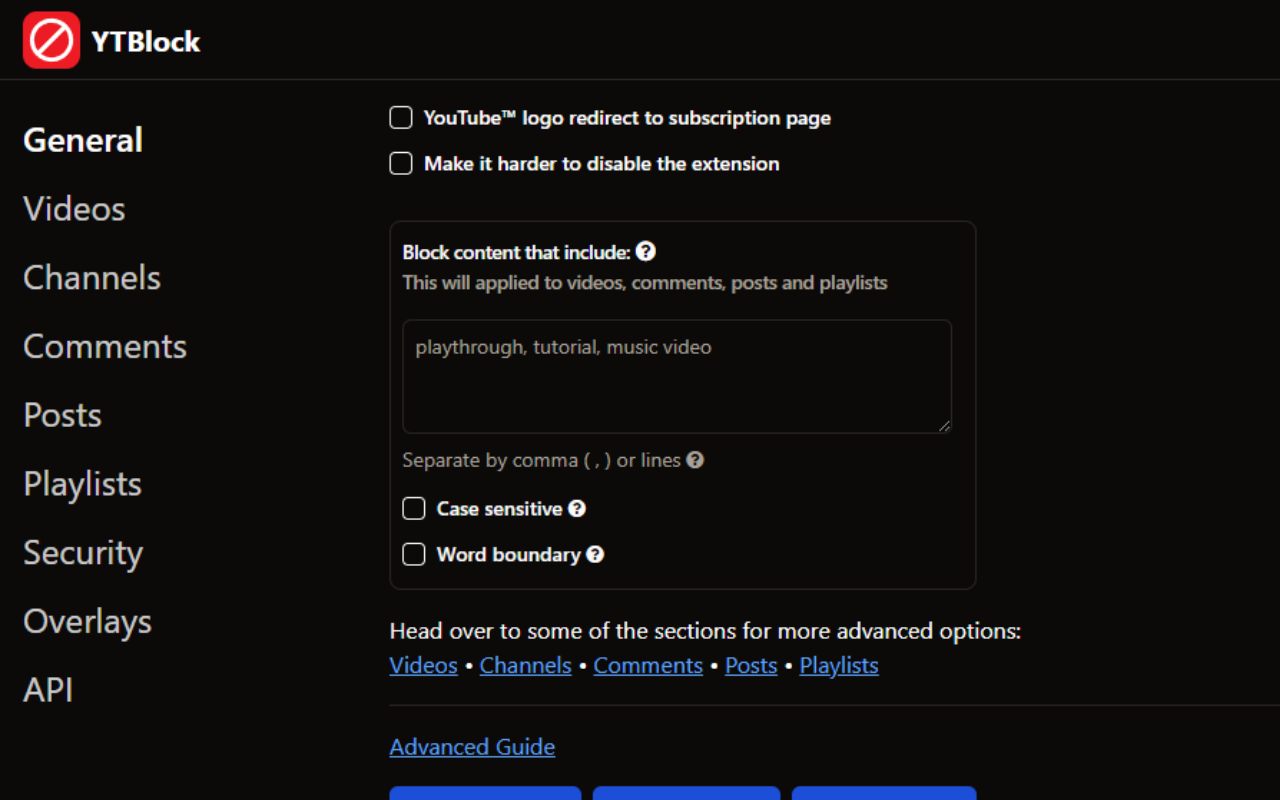1280x800 pixels.
Task: Click the Videos link below the settings box
Action: click(423, 665)
